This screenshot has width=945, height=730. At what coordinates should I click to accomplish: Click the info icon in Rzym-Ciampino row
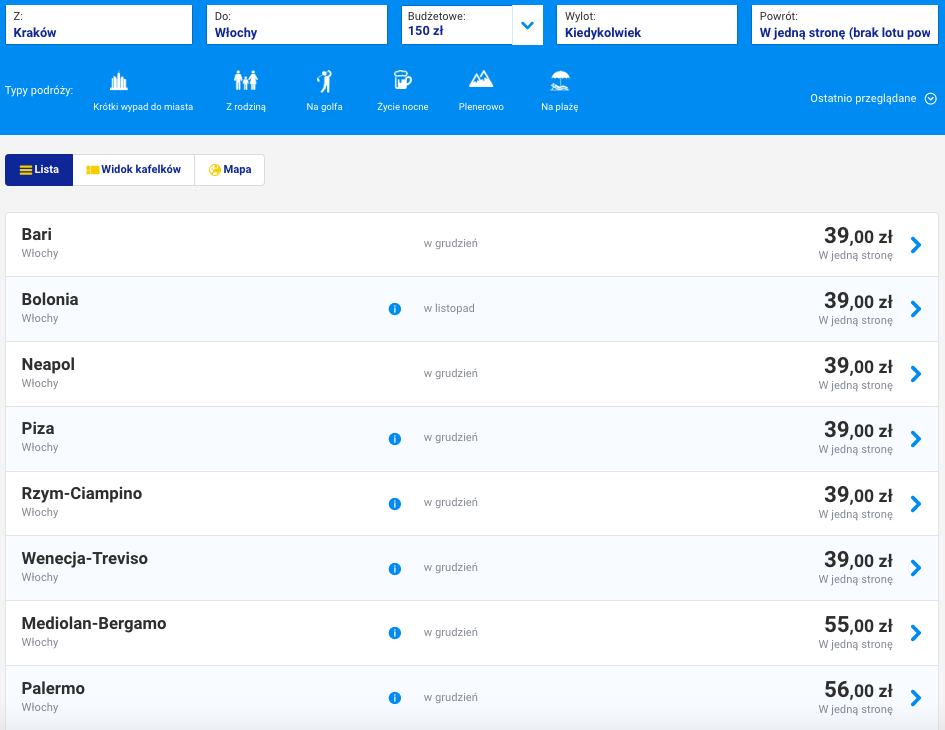tap(394, 503)
